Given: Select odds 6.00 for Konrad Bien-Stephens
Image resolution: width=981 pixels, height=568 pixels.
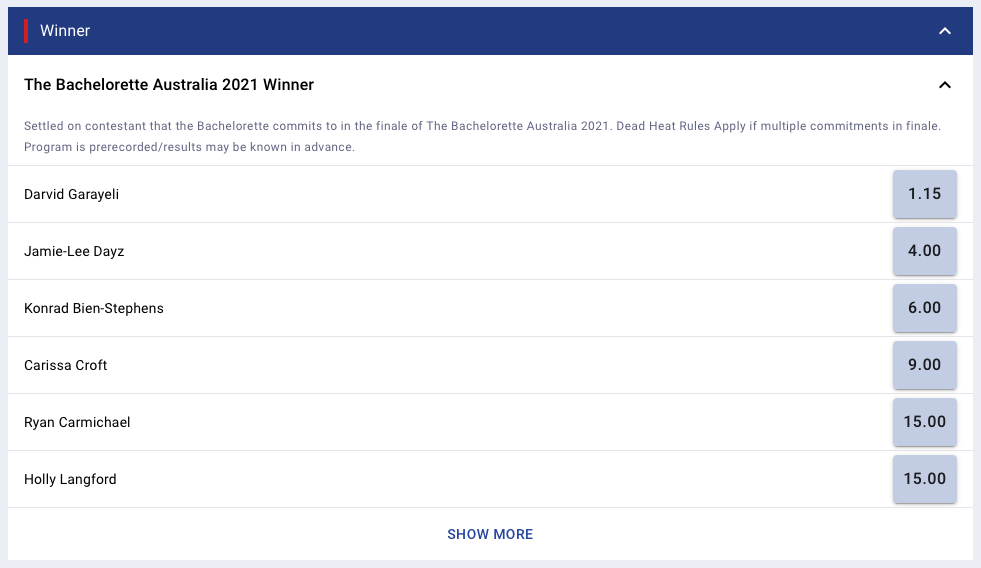Looking at the screenshot, I should tap(925, 308).
